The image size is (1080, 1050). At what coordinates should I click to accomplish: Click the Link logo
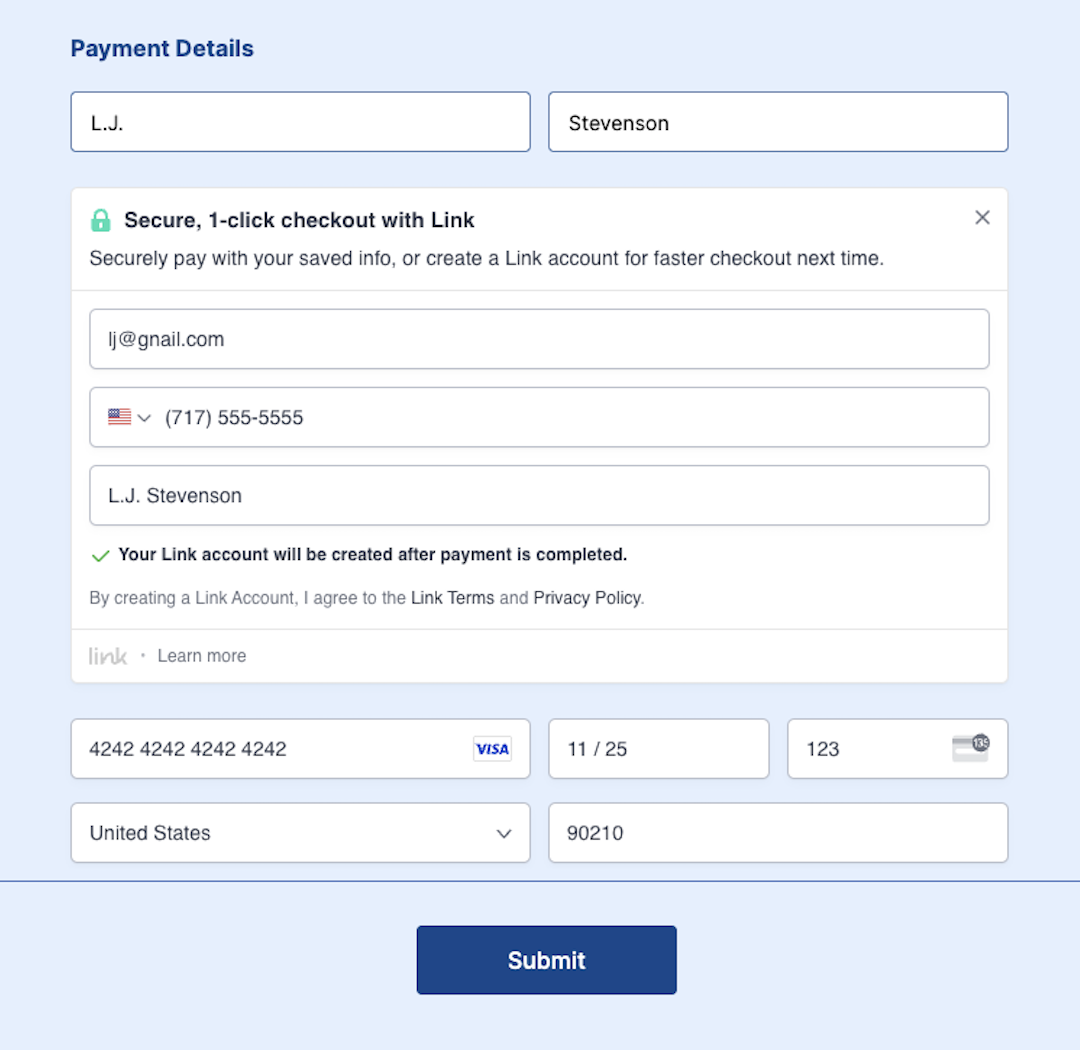[108, 656]
